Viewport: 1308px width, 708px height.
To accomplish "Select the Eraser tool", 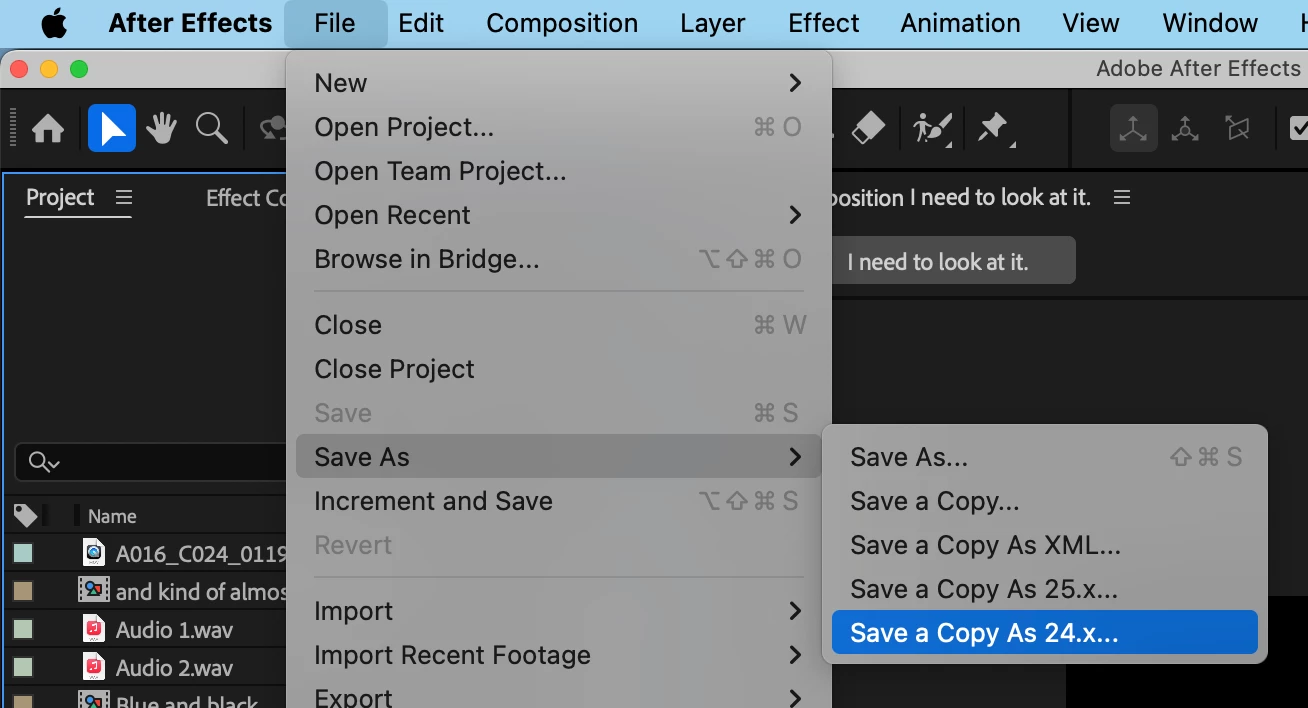I will 868,128.
